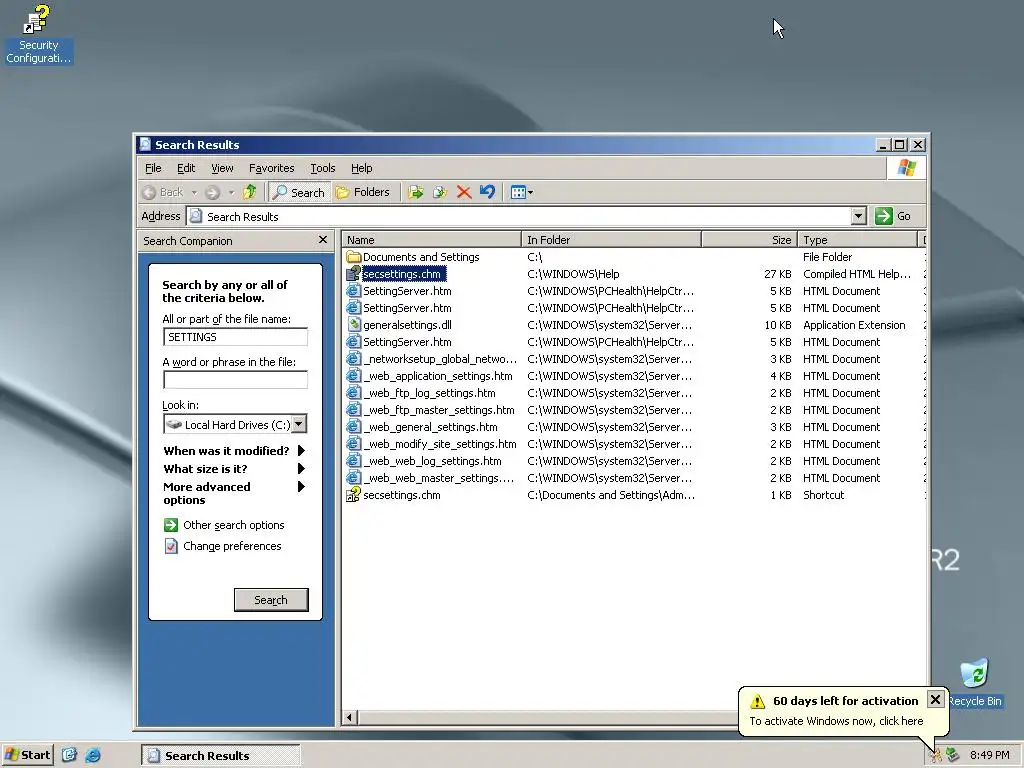Open the Recycle Bin desktop icon

coord(974,674)
